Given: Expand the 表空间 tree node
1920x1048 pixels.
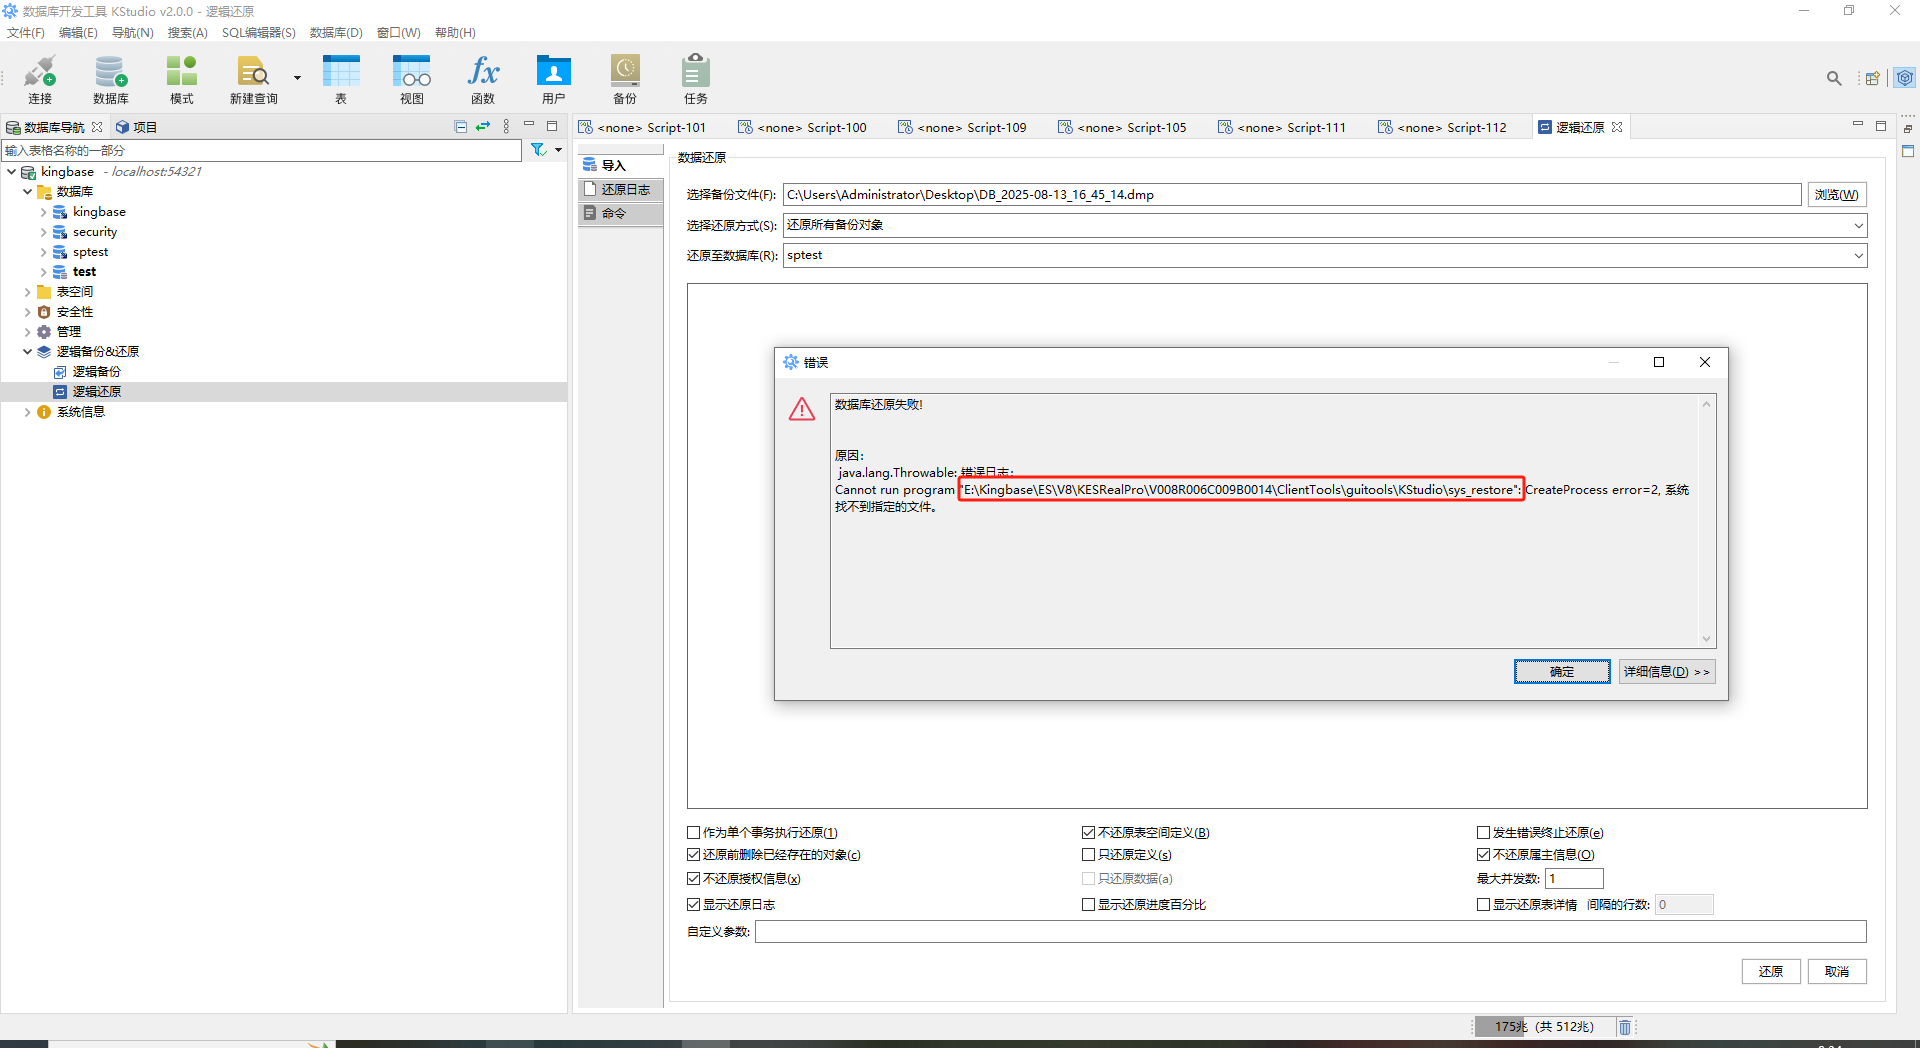Looking at the screenshot, I should click(28, 292).
